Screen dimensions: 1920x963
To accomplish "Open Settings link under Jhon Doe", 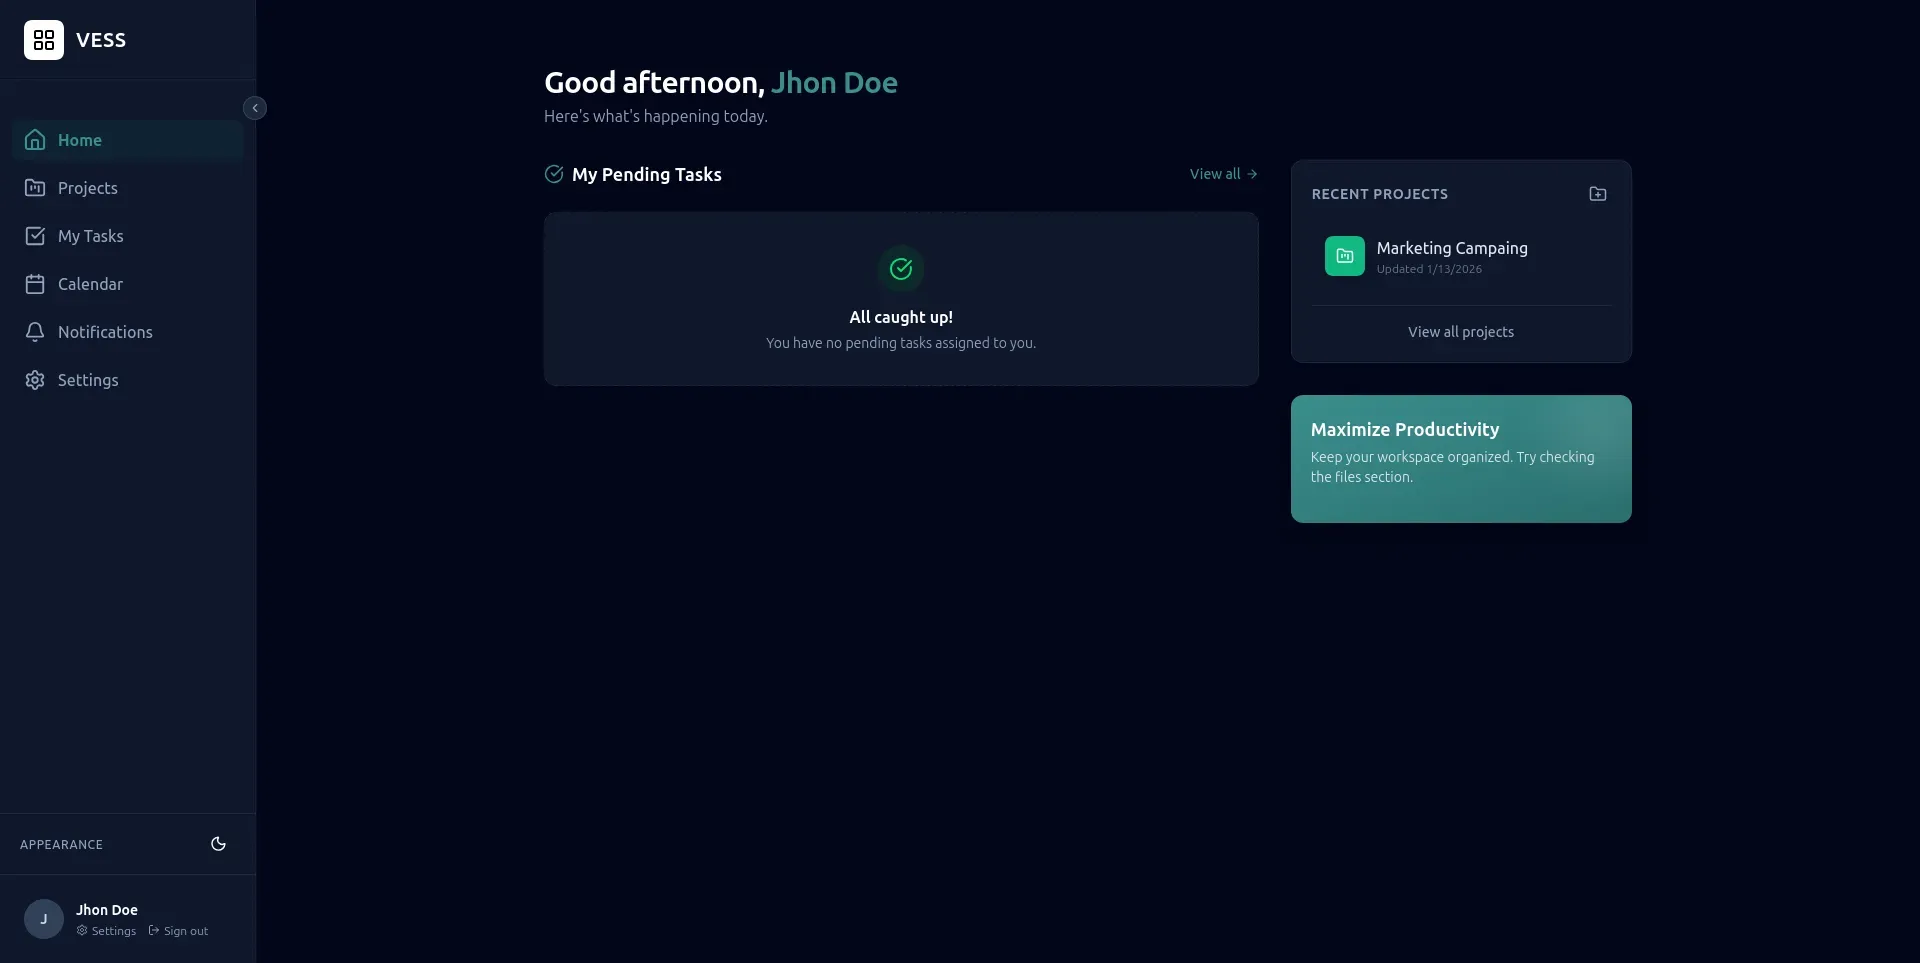I will (107, 931).
